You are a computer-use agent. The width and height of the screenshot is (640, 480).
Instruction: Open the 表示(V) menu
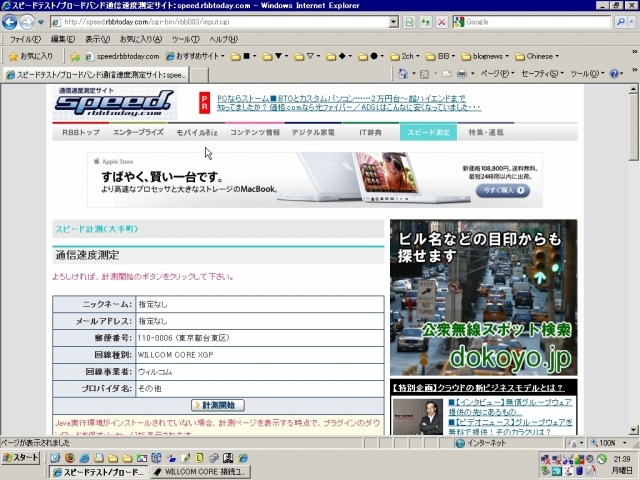pos(97,40)
